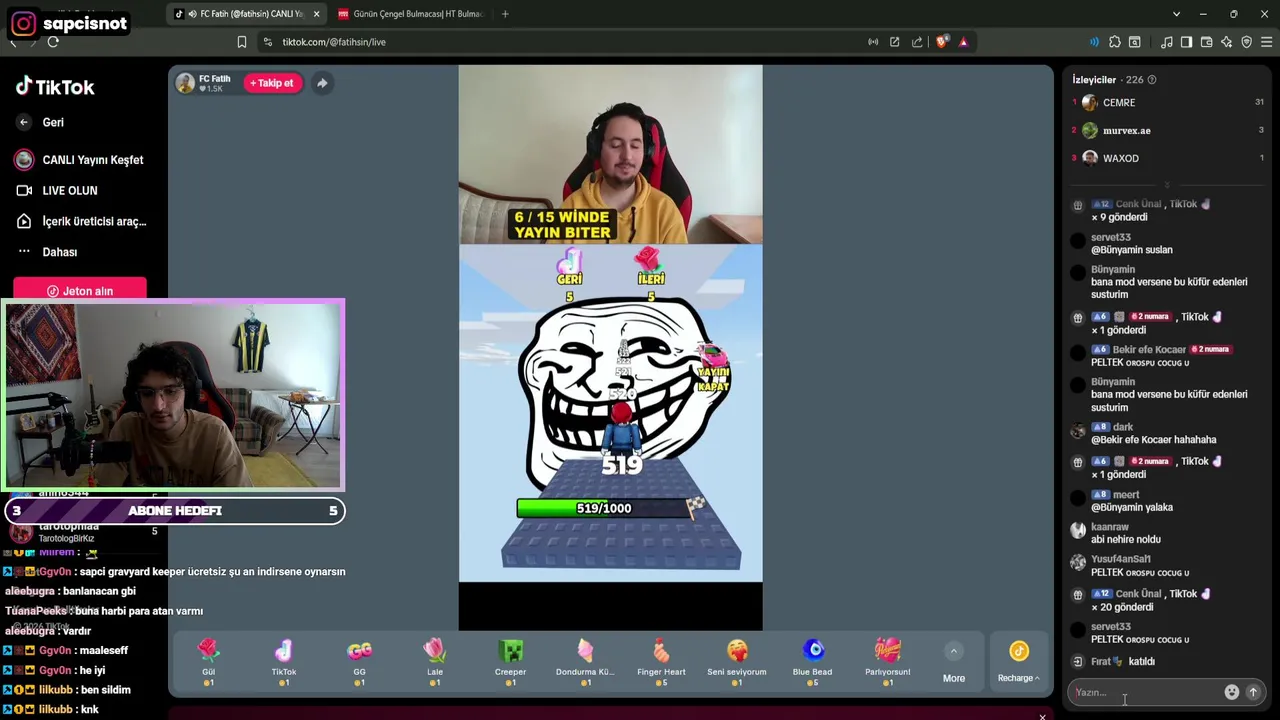Click the VPN shield icon
The image size is (1280, 720).
pyautogui.click(x=1246, y=42)
